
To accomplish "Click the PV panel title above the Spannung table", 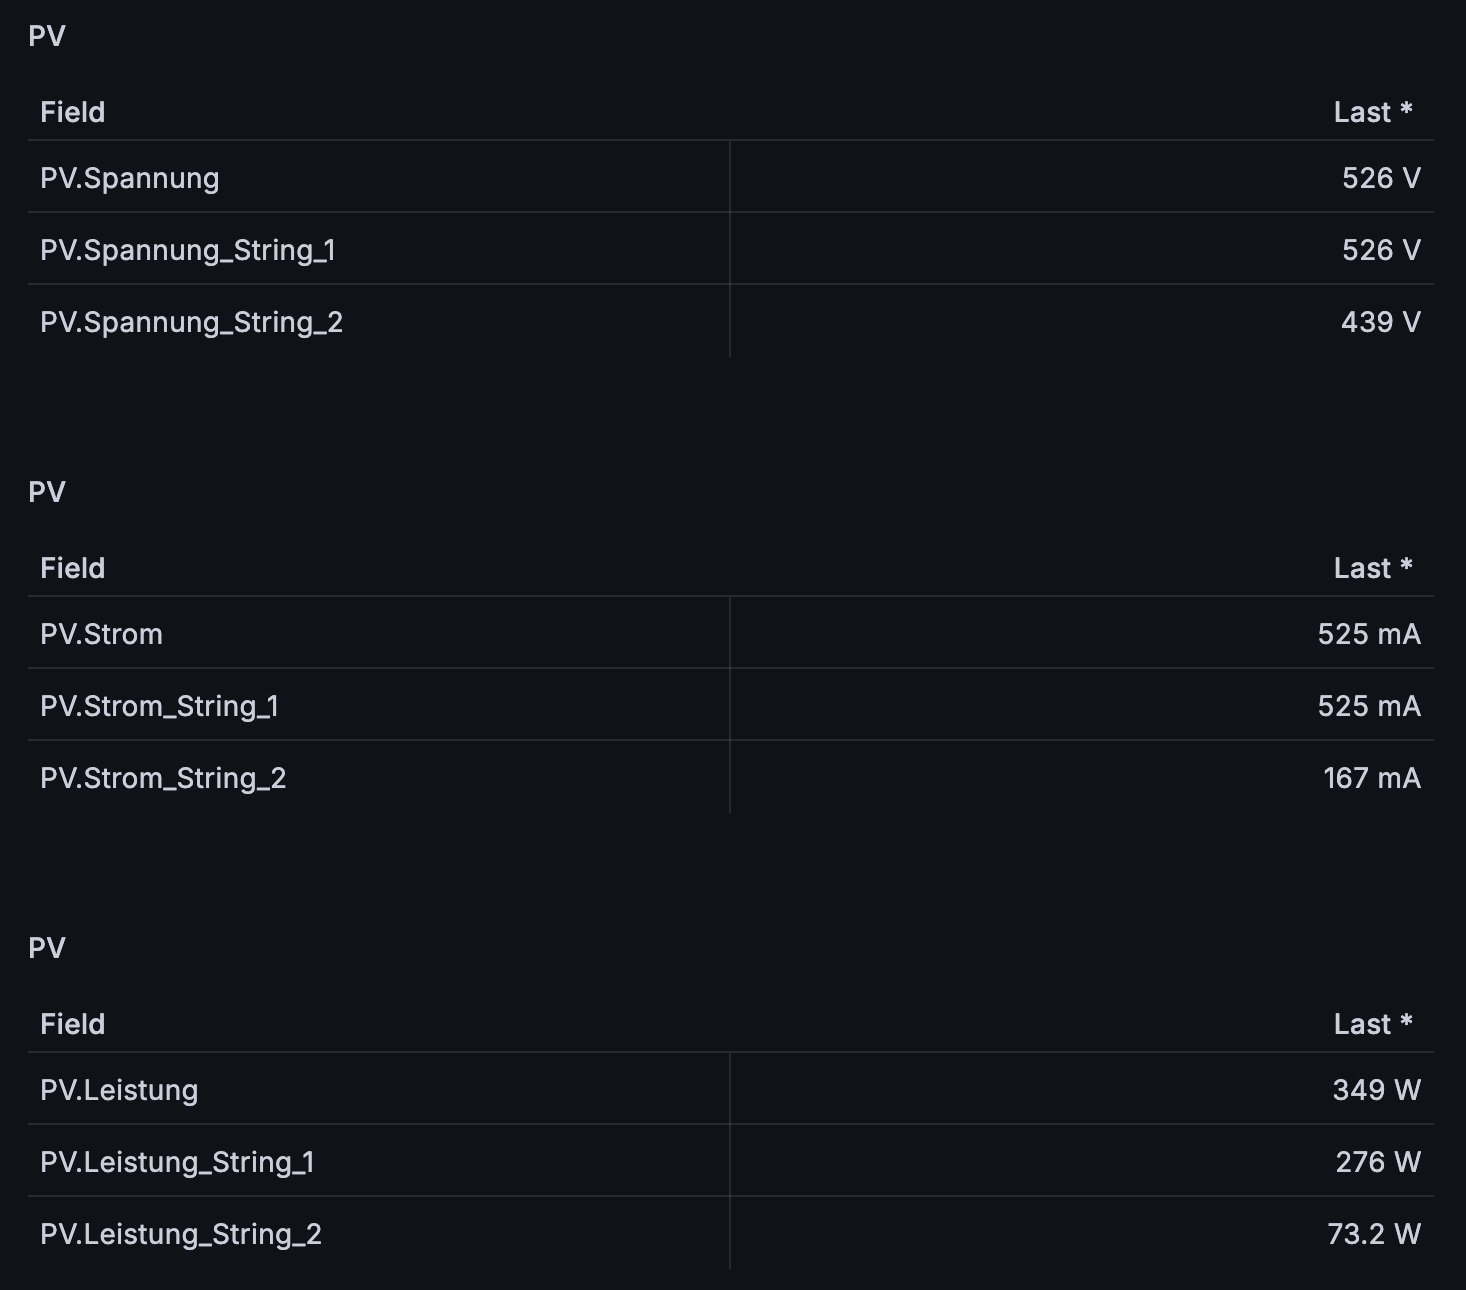I will 47,37.
